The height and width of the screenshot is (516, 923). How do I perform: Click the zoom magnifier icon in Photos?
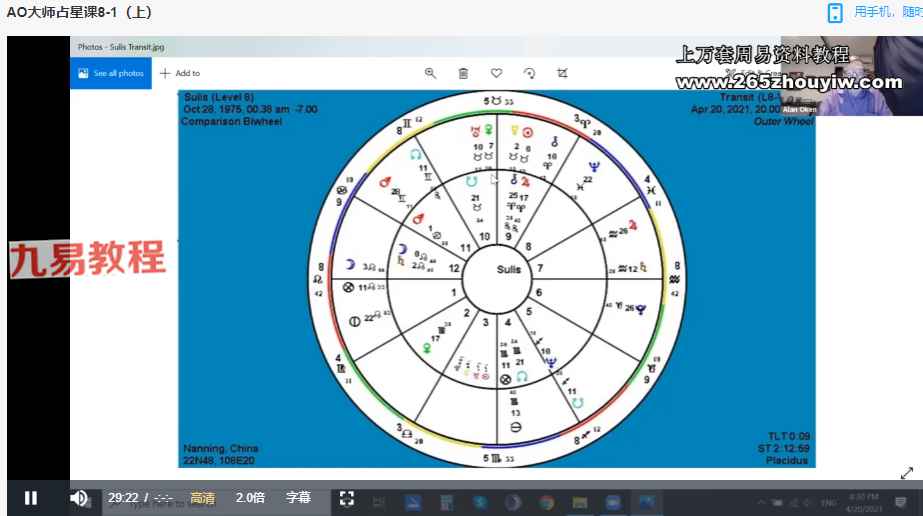point(430,73)
